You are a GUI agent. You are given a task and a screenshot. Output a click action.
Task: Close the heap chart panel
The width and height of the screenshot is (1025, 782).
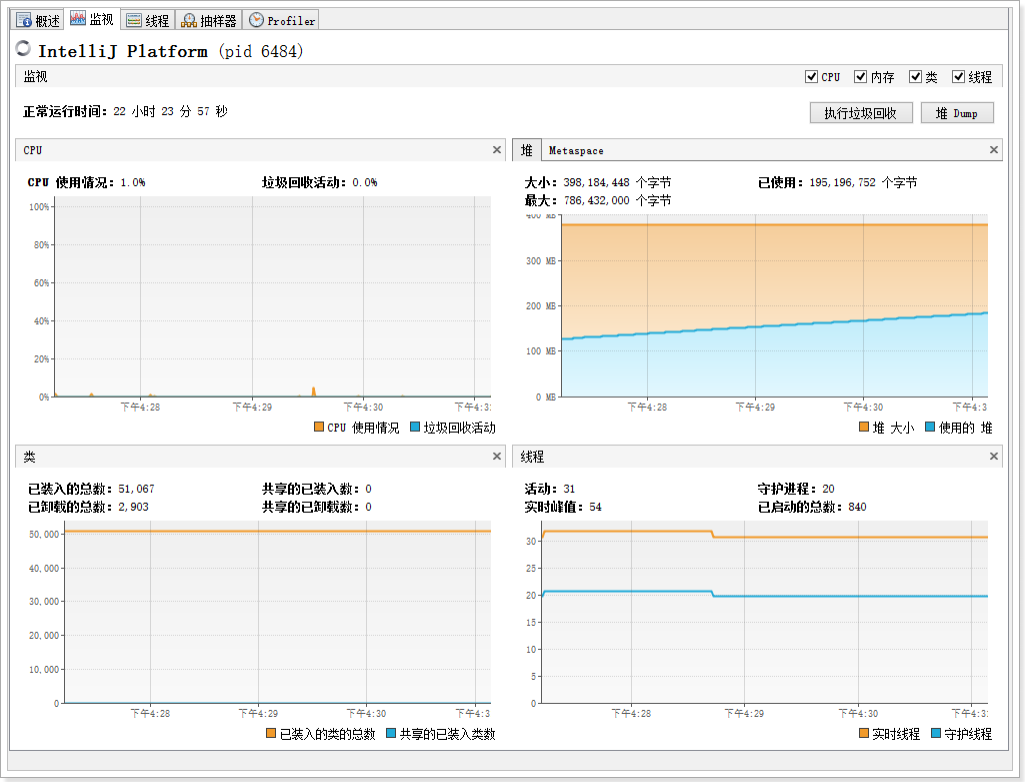pos(994,150)
